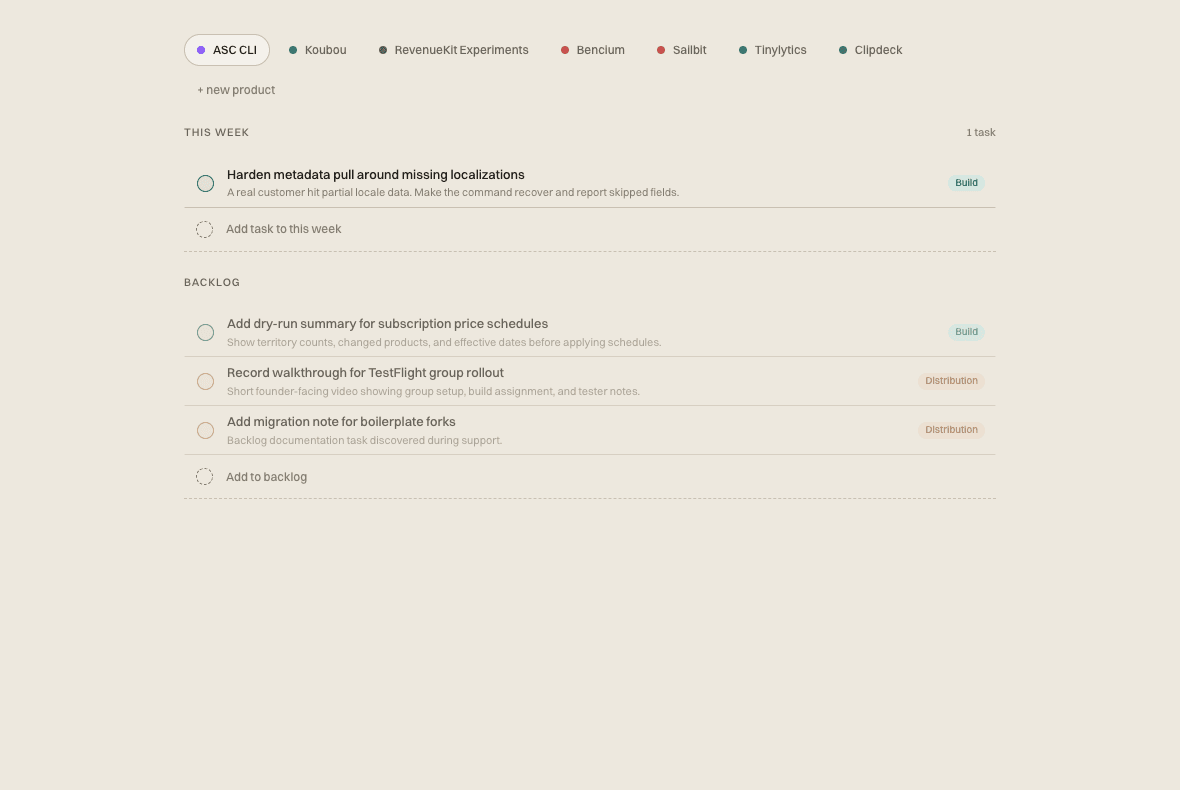Click the THIS WEEK section heading

pyautogui.click(x=217, y=132)
